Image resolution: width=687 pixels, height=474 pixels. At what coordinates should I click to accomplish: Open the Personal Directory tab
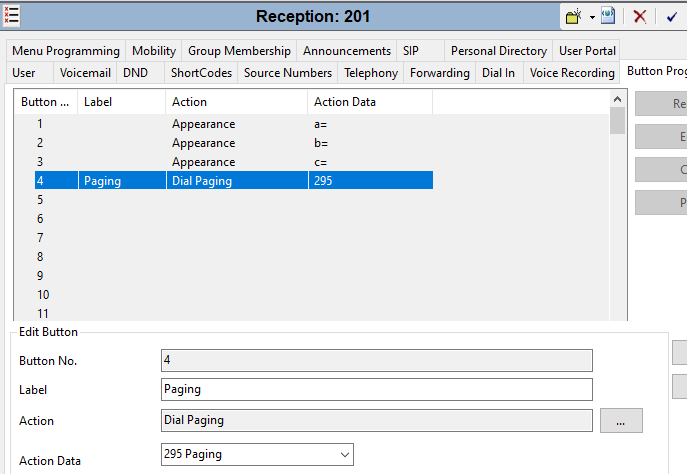coord(499,51)
